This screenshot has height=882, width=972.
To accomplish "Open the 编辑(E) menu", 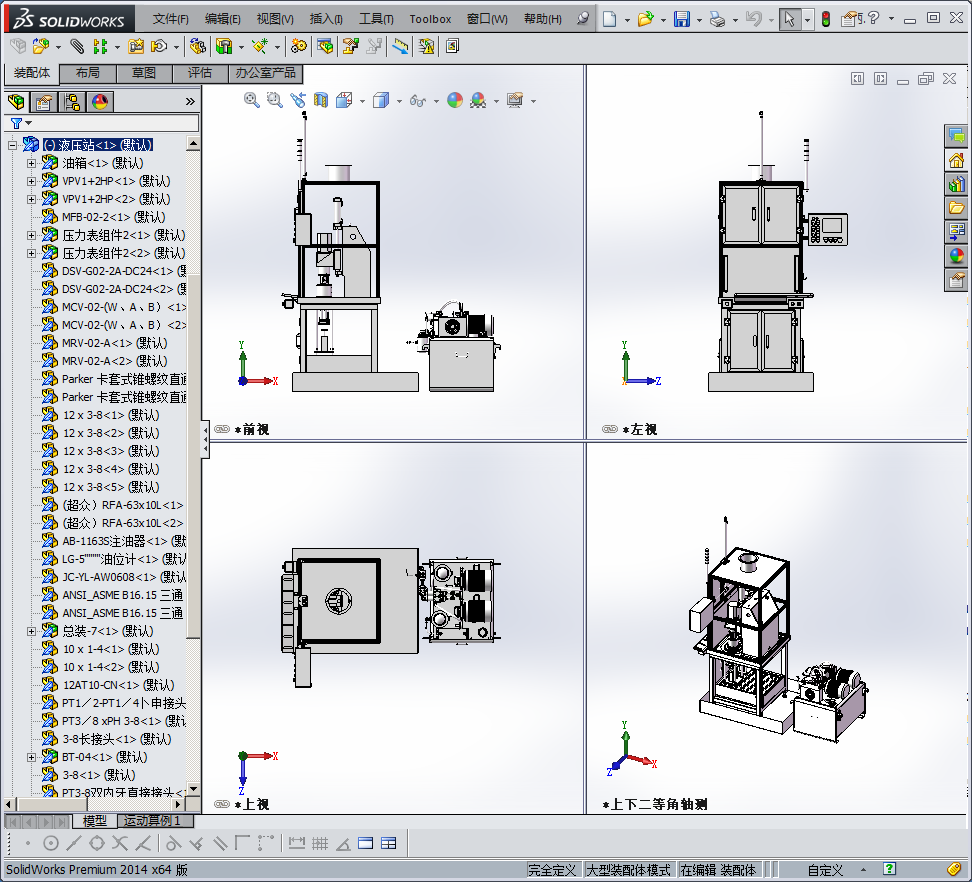I will (223, 19).
